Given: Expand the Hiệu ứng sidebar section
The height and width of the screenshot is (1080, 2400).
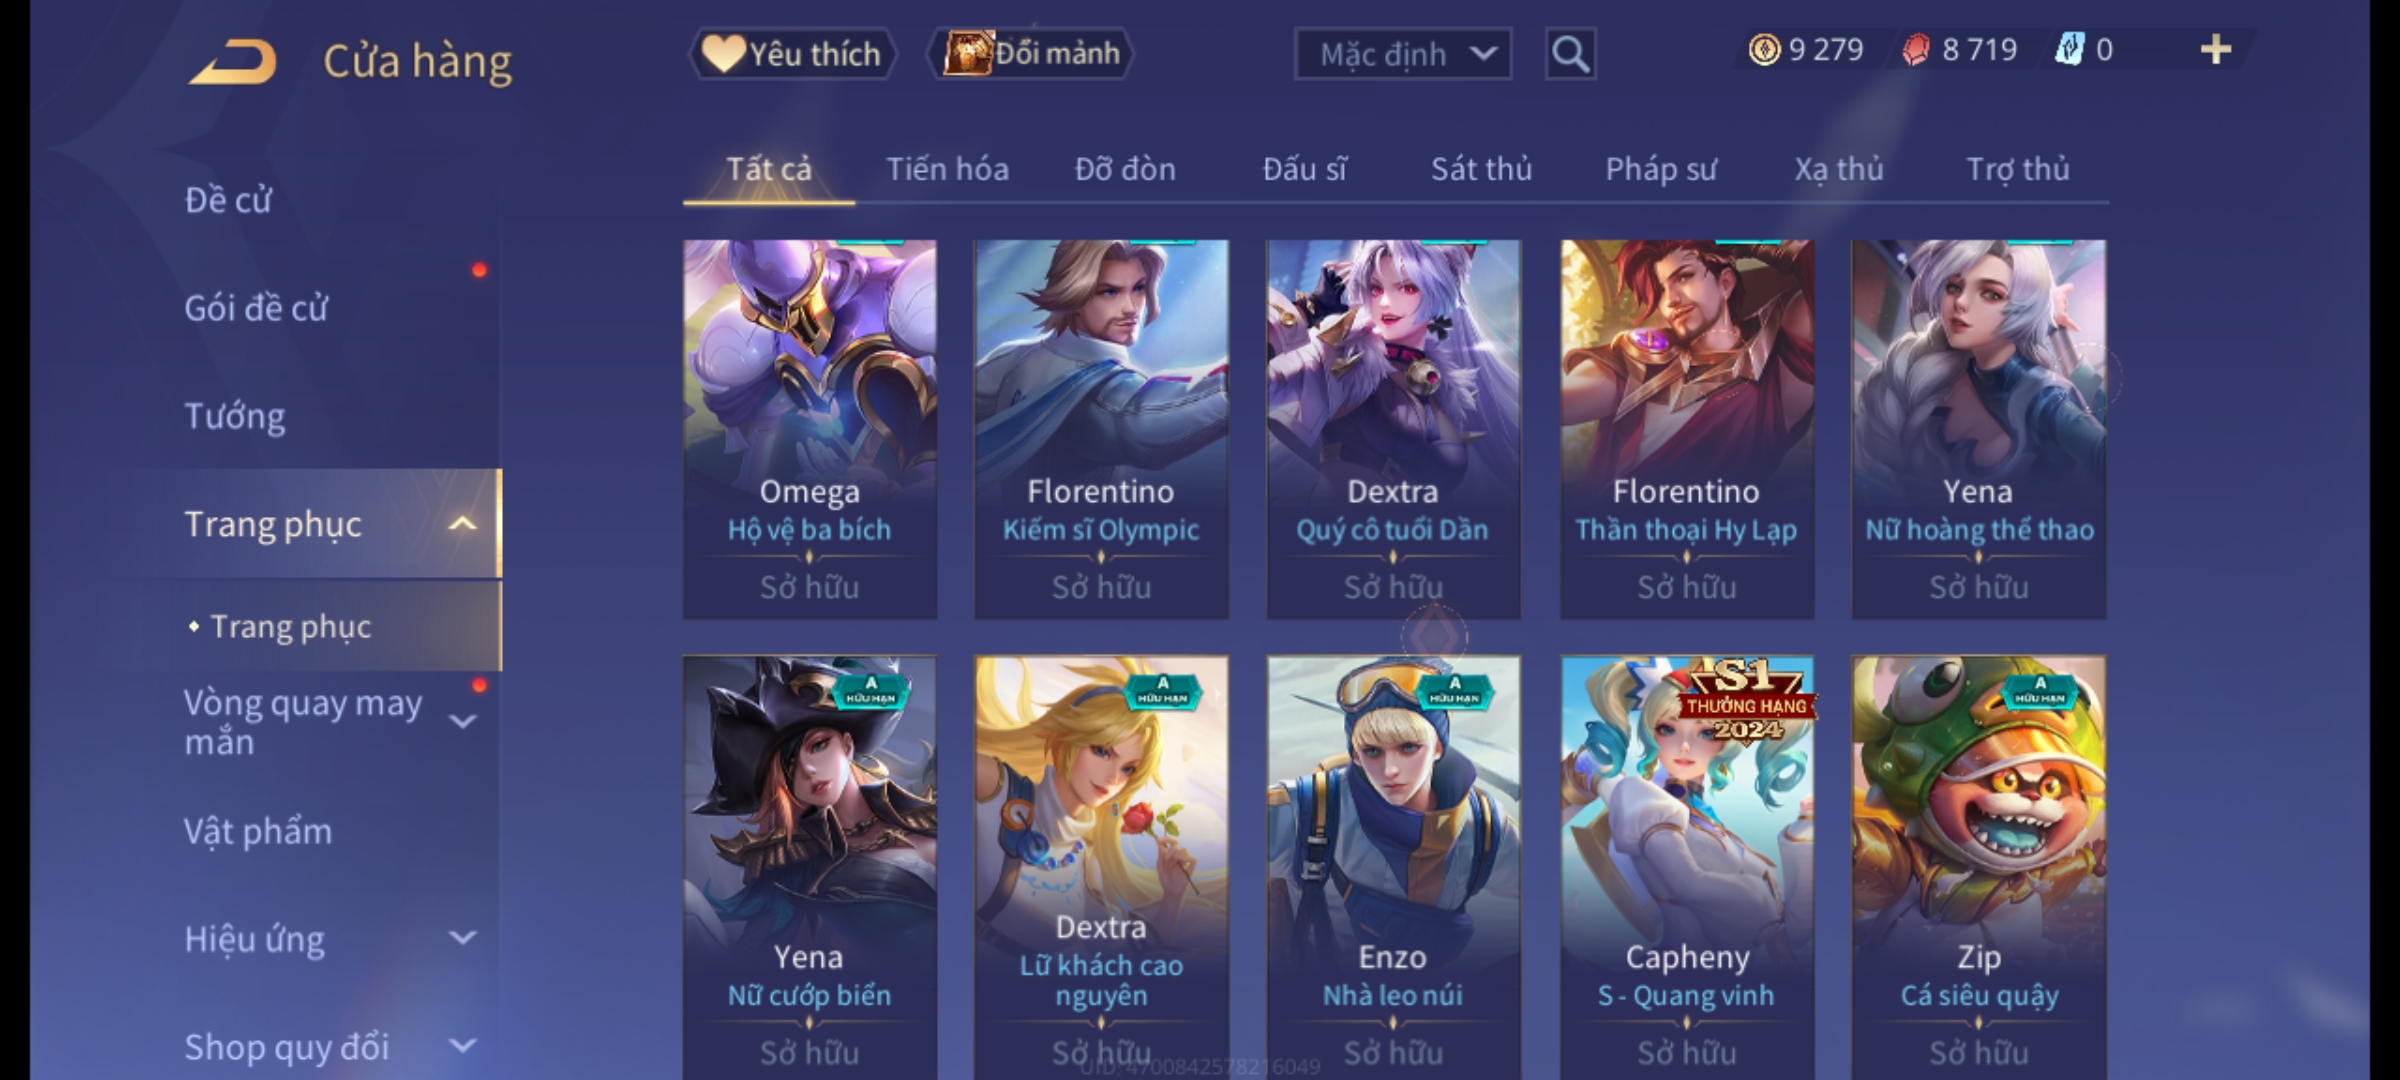Looking at the screenshot, I should [x=462, y=938].
